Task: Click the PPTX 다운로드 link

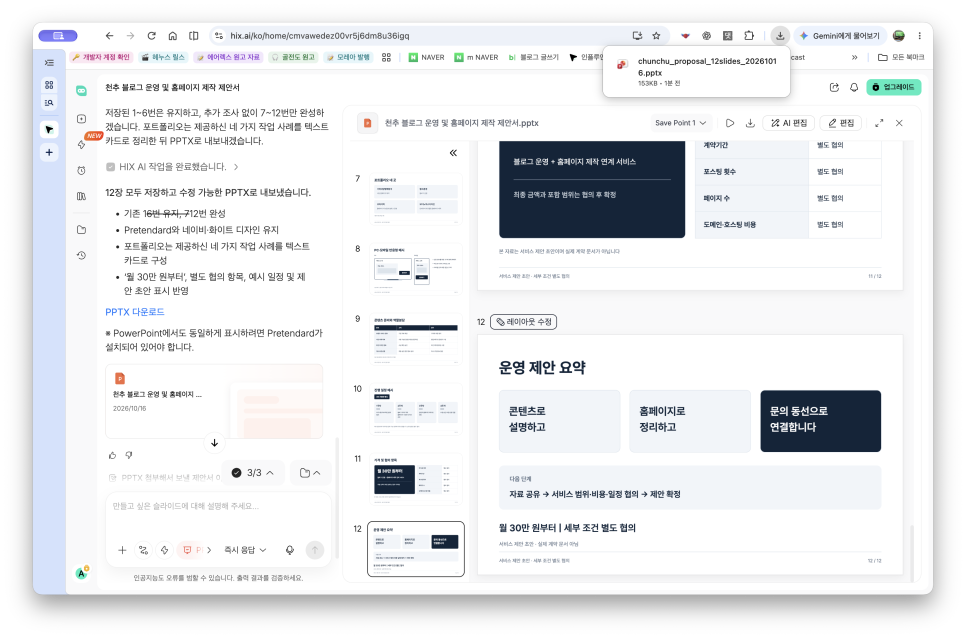Action: click(134, 312)
